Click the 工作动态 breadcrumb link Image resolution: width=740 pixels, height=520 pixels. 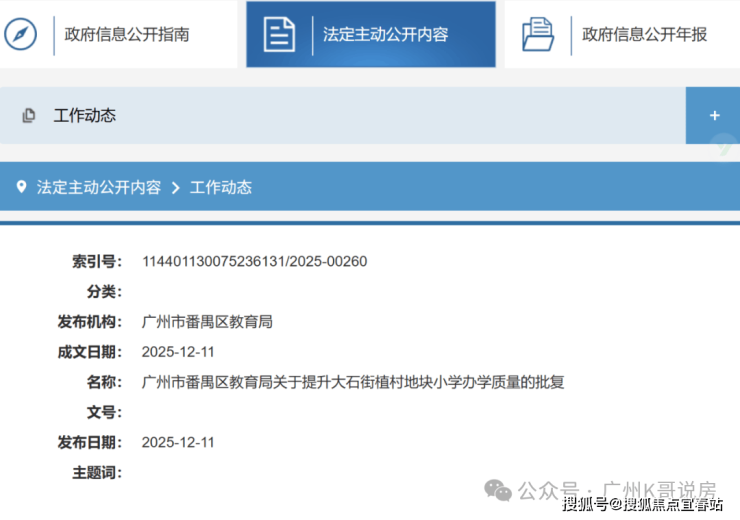click(220, 187)
